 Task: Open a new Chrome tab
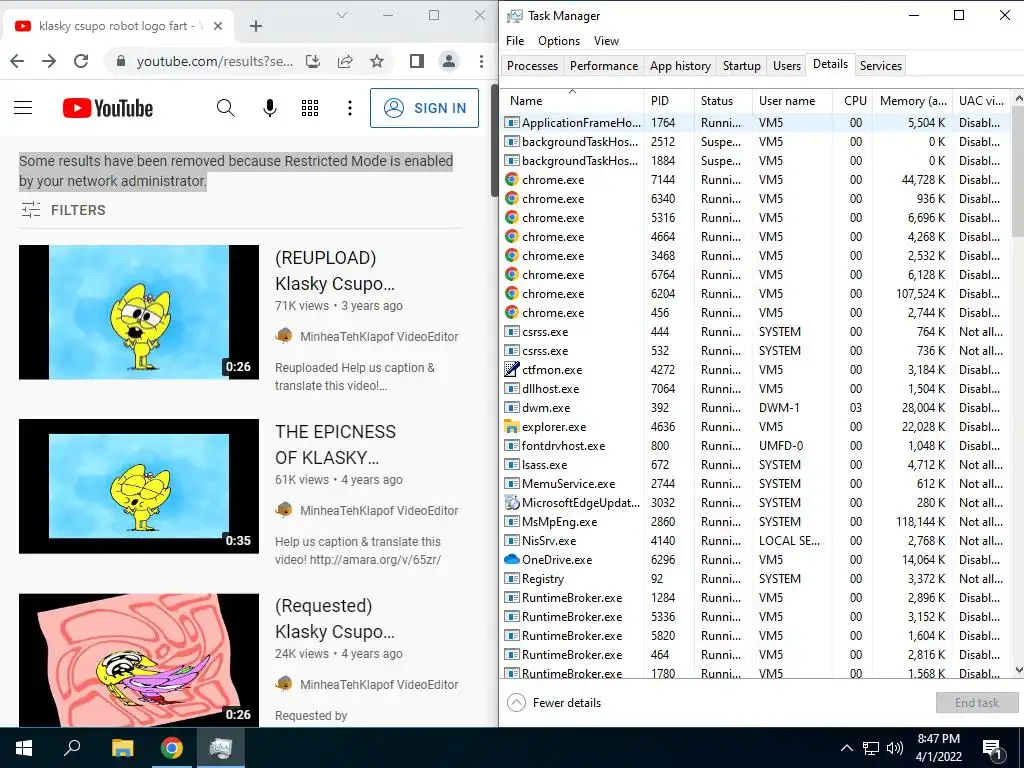(256, 26)
